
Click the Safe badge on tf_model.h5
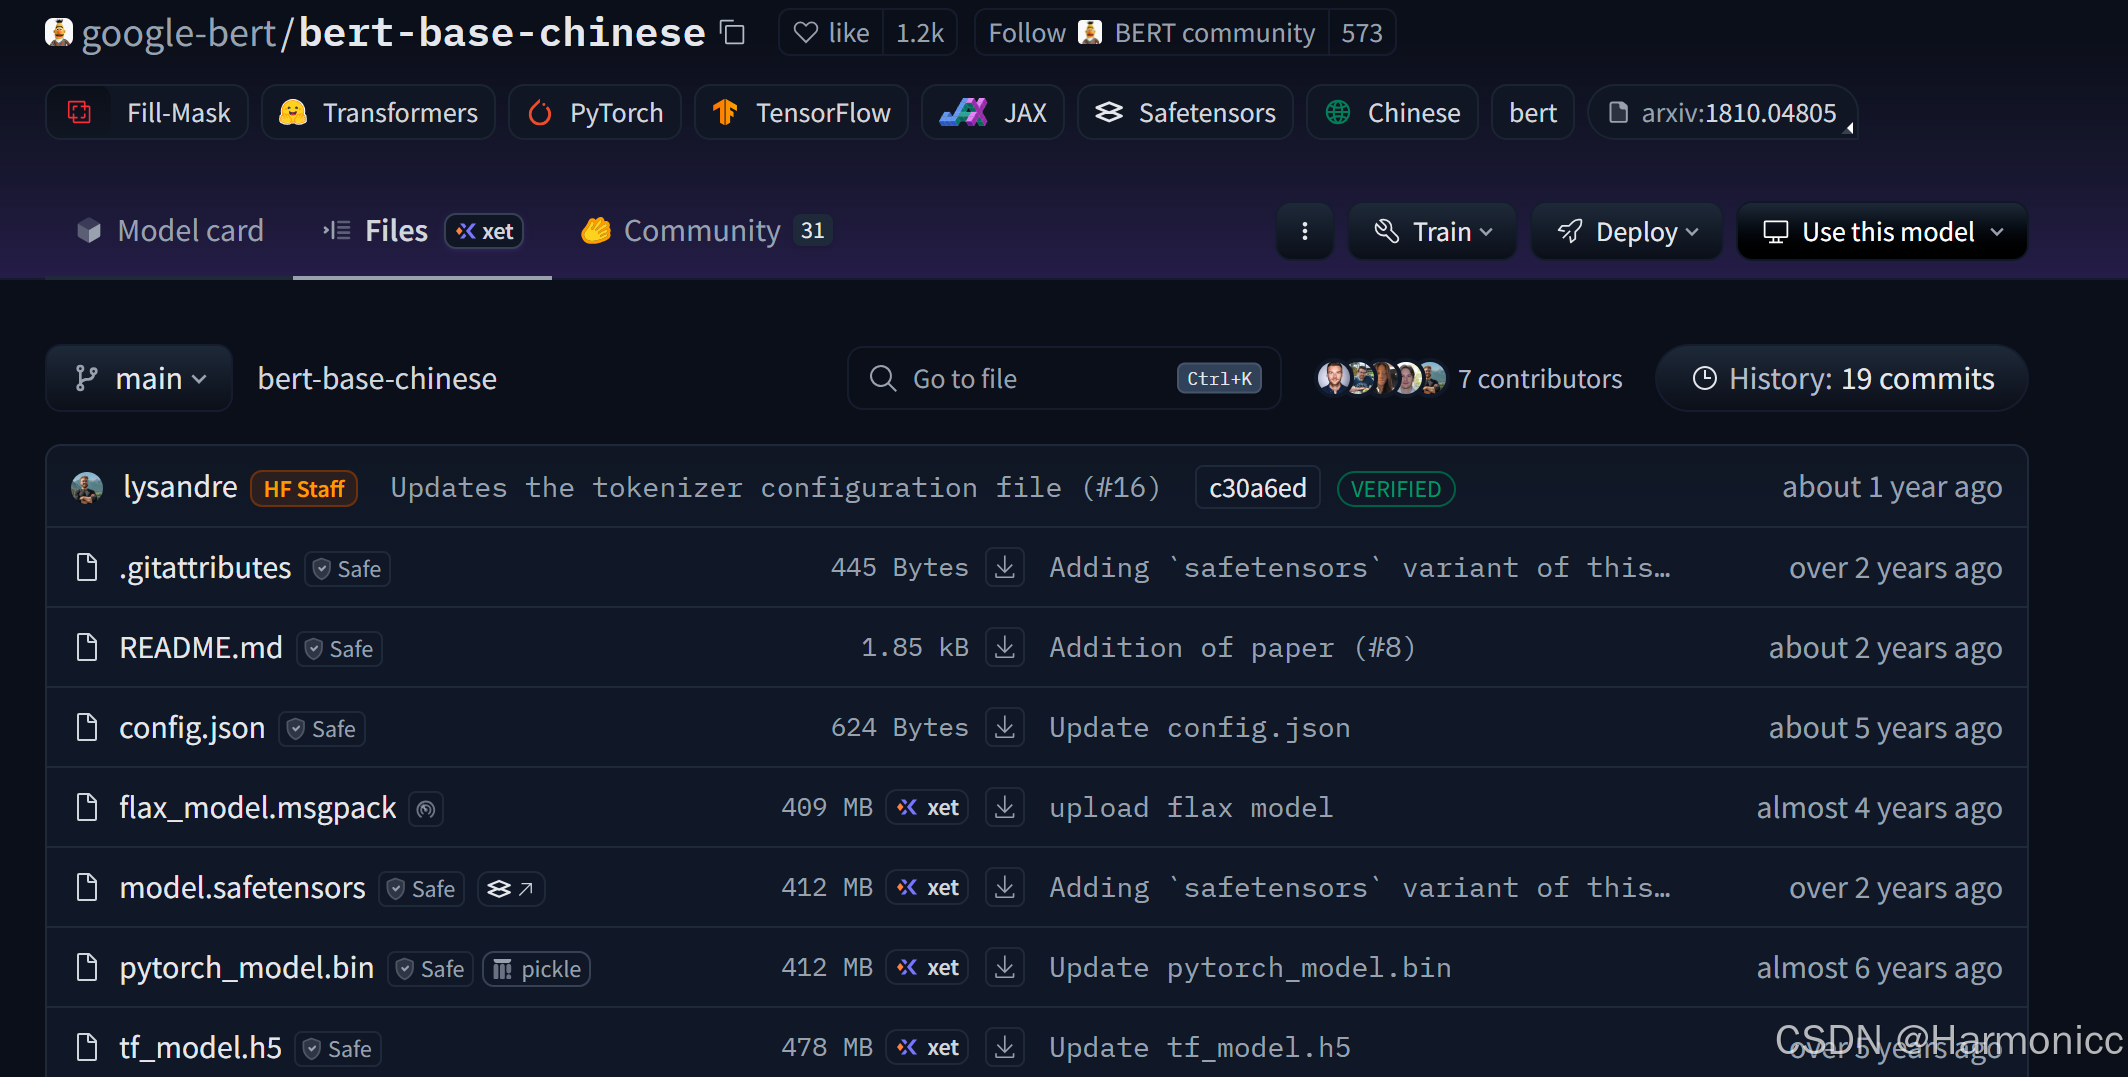[338, 1049]
